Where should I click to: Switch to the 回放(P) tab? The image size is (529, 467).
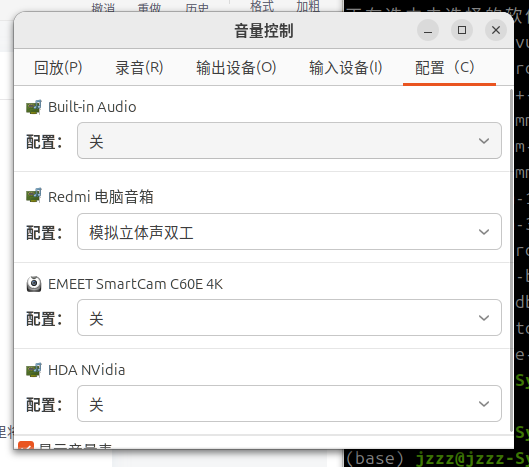[x=58, y=68]
